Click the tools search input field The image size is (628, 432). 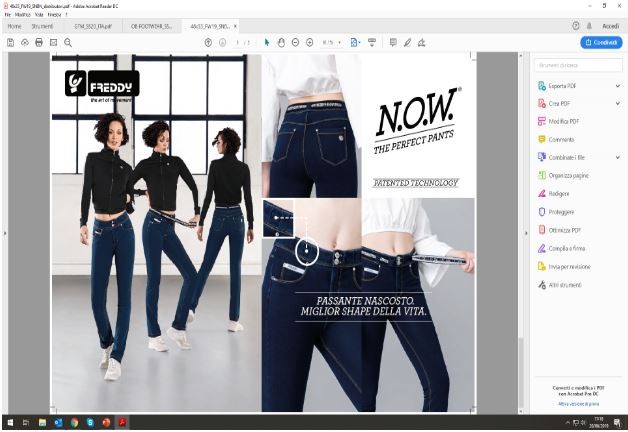(578, 65)
